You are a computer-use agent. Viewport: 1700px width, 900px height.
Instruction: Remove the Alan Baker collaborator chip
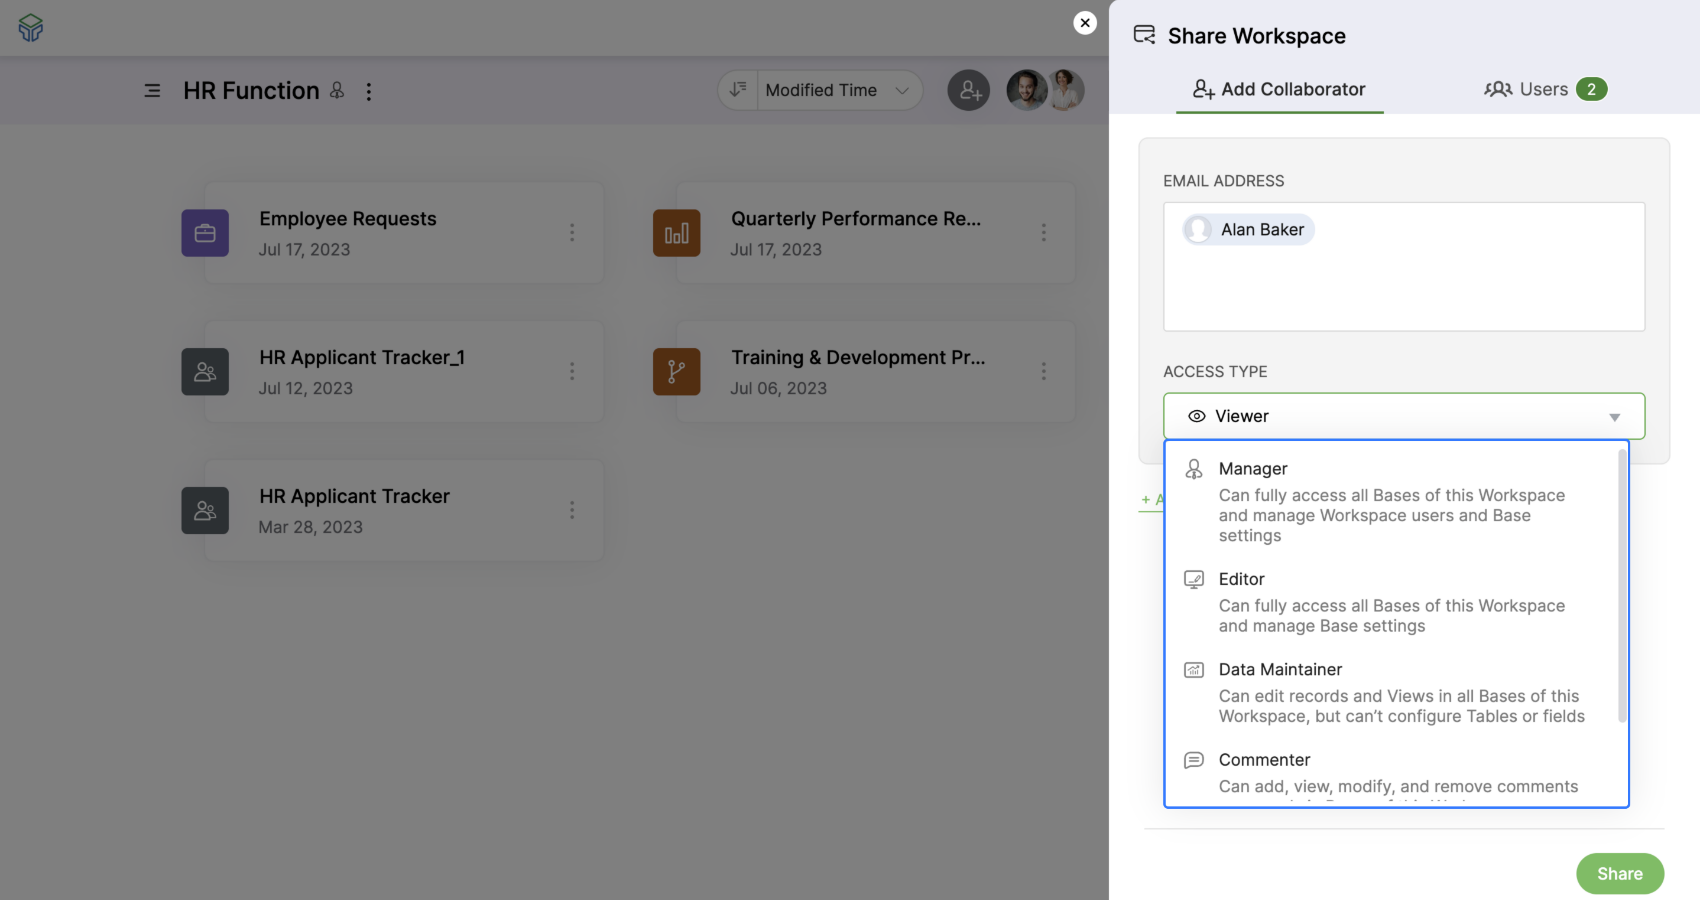[x=1247, y=229]
